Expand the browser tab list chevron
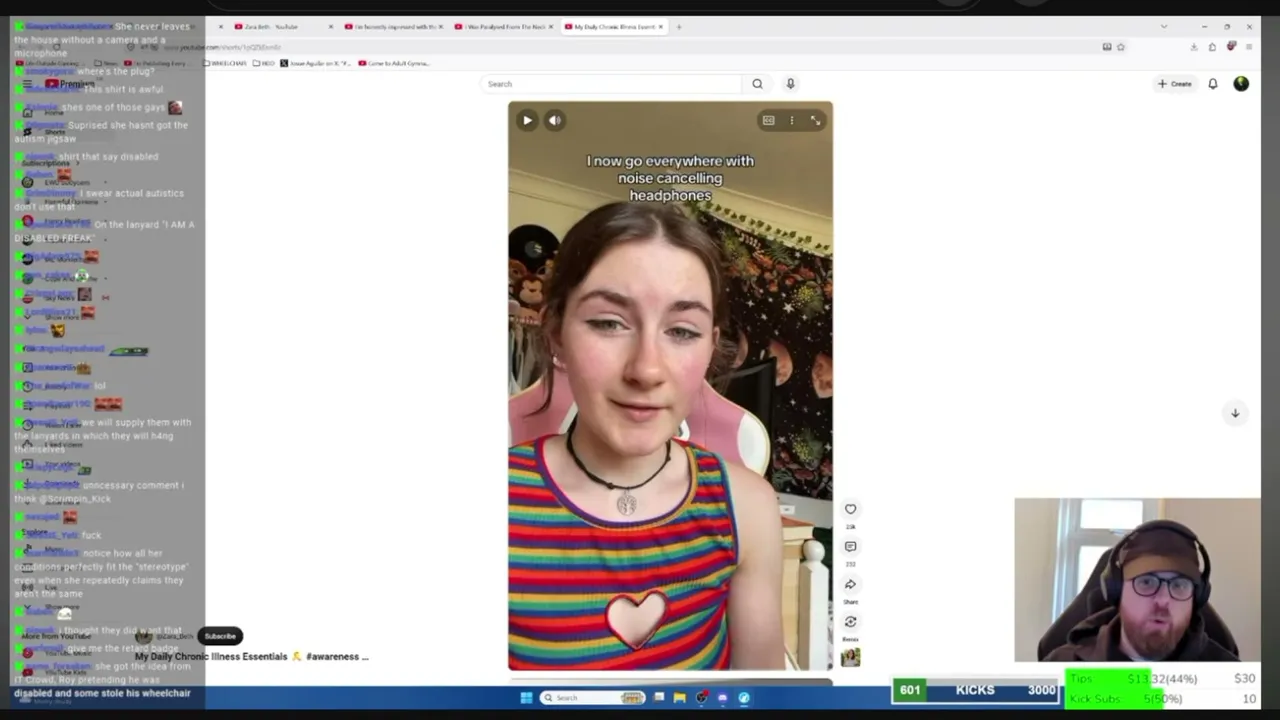Image resolution: width=1280 pixels, height=720 pixels. pos(1163,27)
